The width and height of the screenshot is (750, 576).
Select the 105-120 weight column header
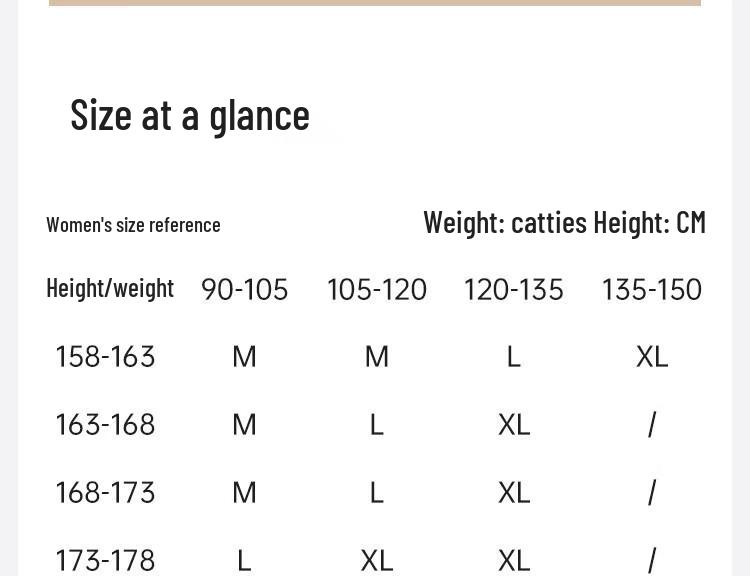[377, 290]
